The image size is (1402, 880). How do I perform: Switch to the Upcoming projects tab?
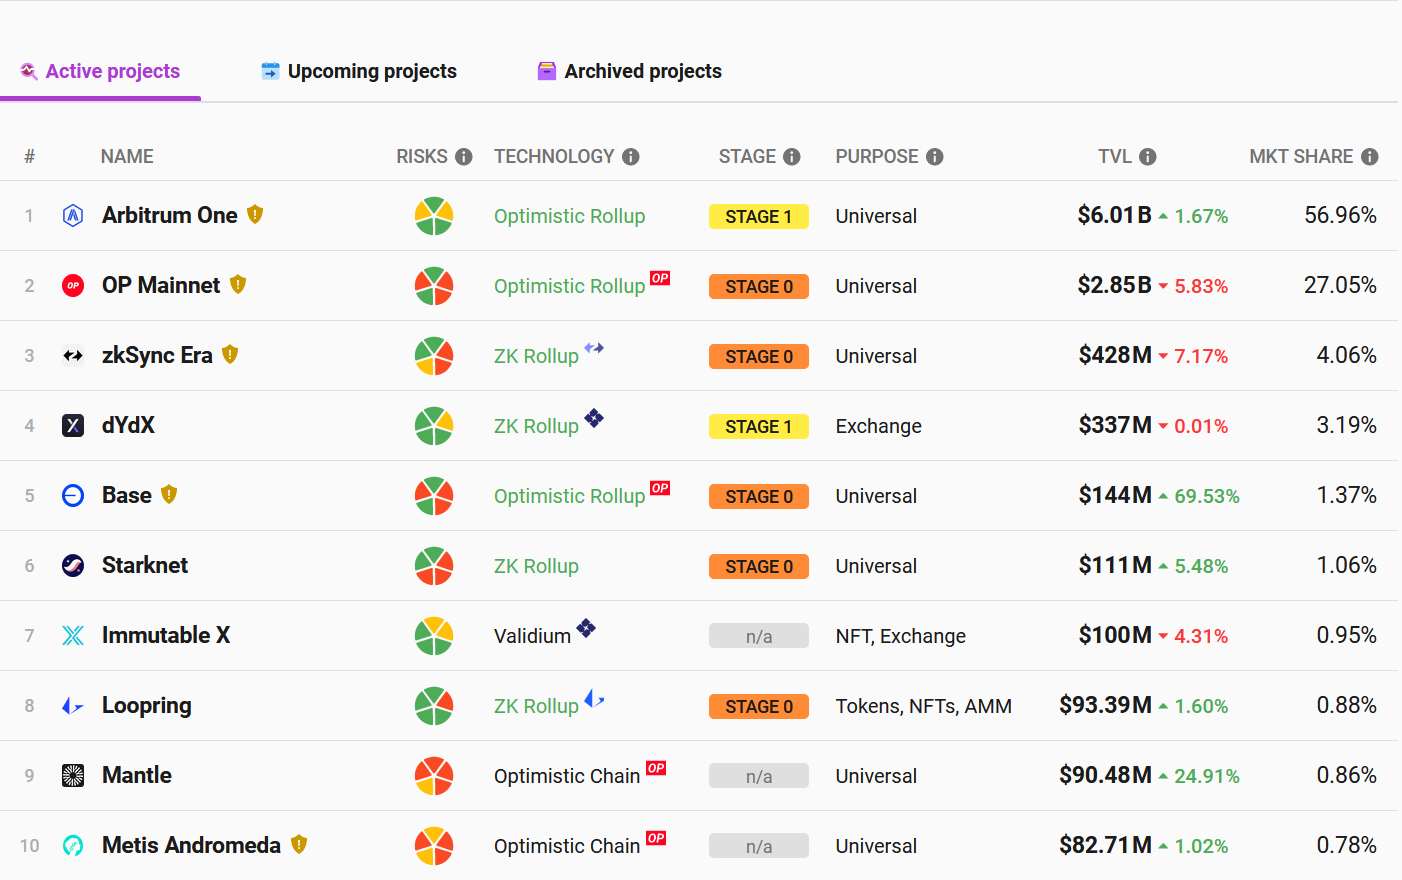(359, 71)
